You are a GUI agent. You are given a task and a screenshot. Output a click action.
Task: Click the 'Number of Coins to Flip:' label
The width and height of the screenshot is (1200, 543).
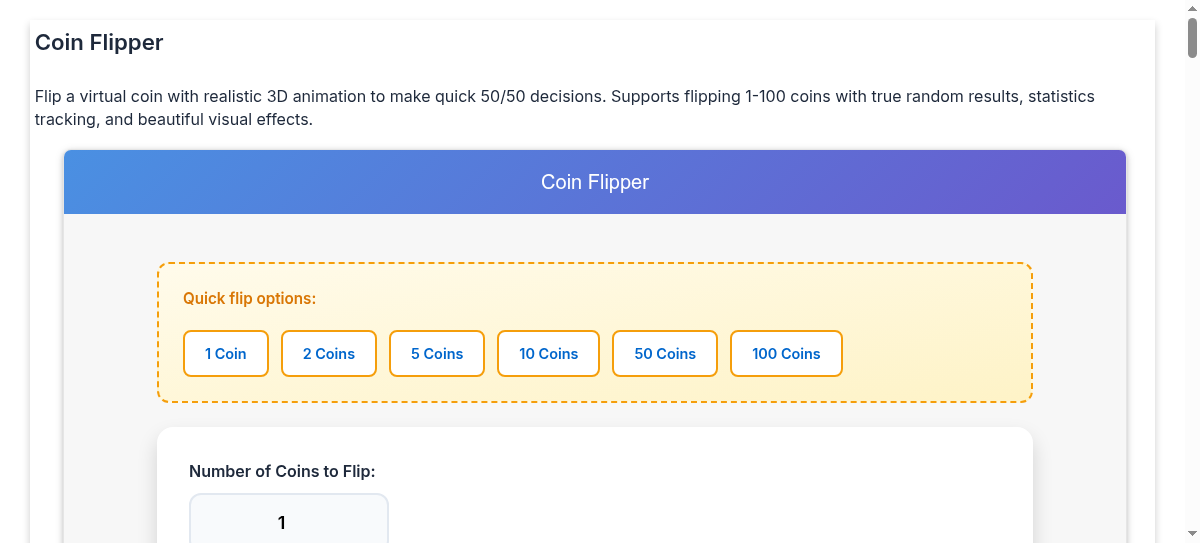[282, 471]
